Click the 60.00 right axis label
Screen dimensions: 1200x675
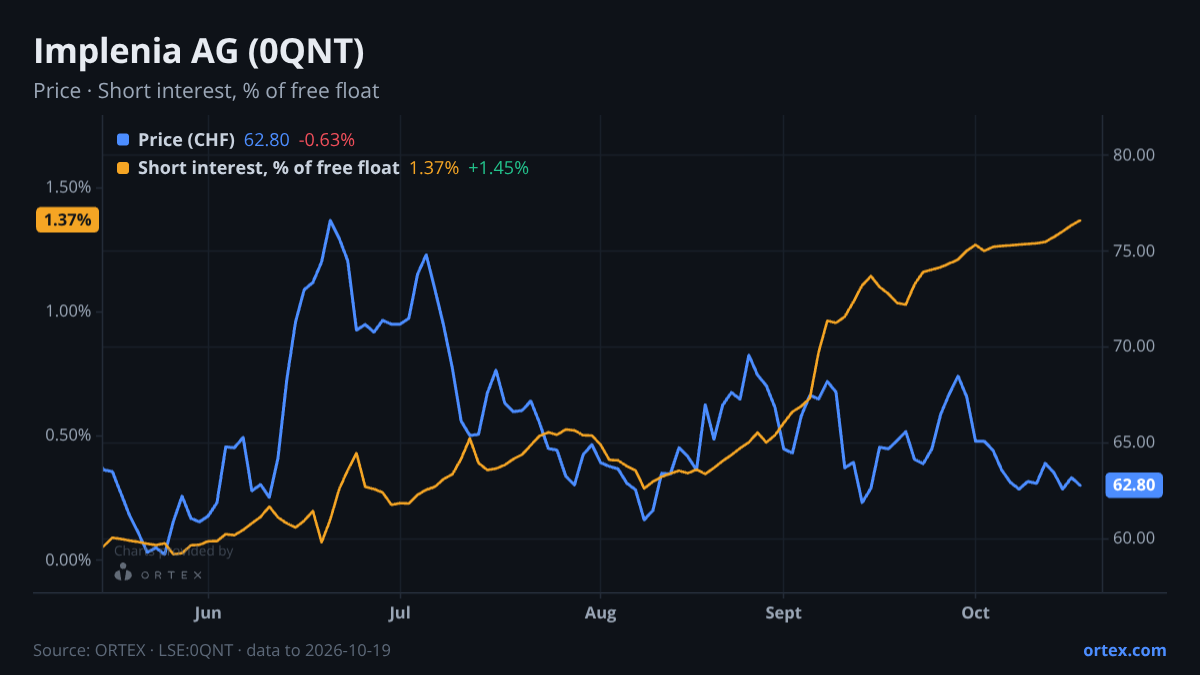click(1133, 538)
